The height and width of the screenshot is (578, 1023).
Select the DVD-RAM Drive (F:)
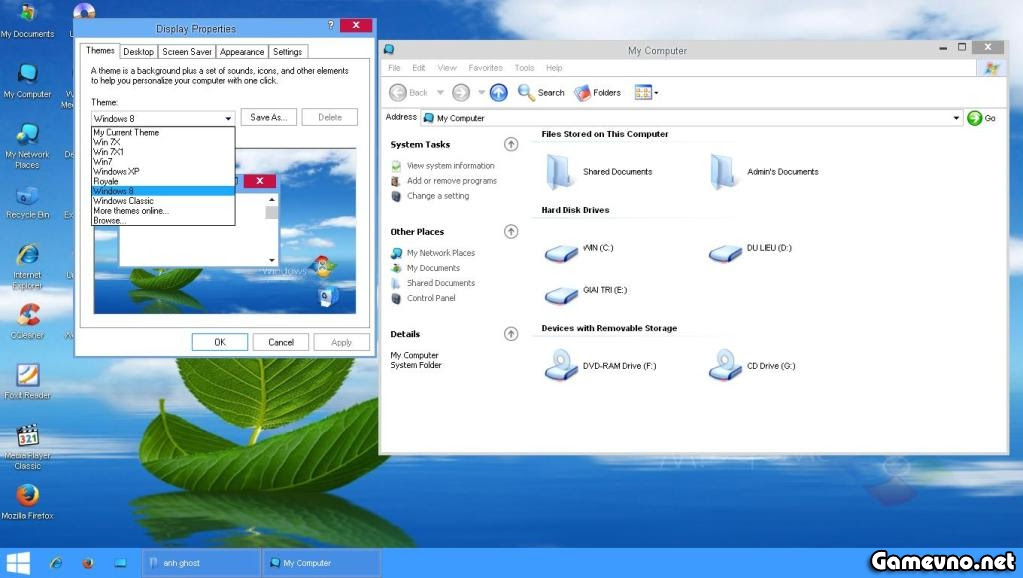600,364
